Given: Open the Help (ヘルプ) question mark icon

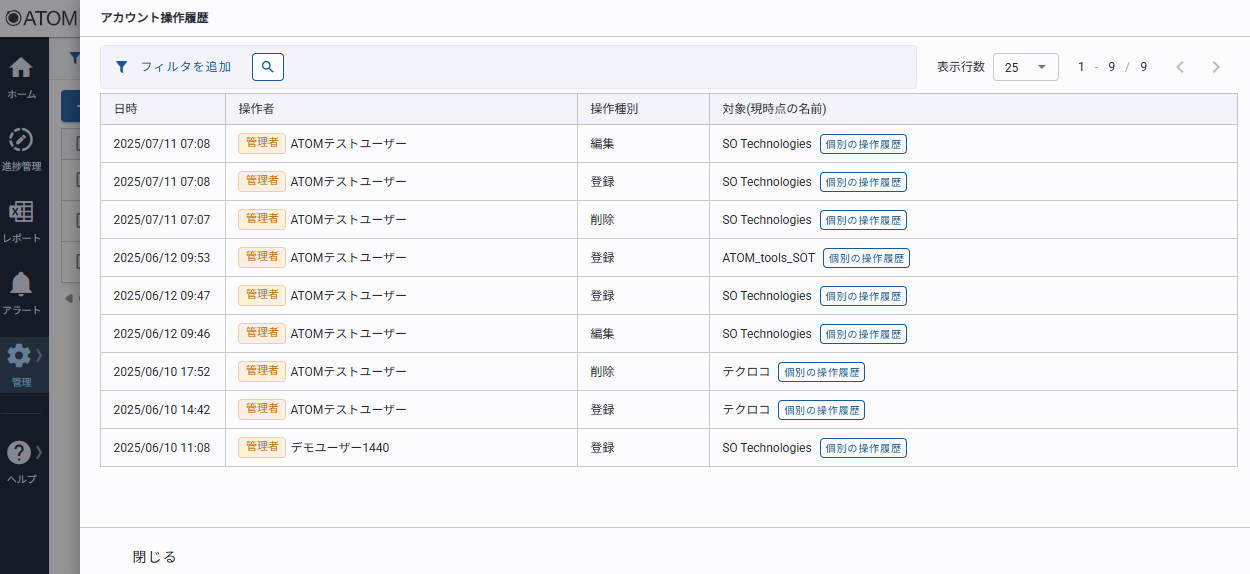Looking at the screenshot, I should (19, 453).
